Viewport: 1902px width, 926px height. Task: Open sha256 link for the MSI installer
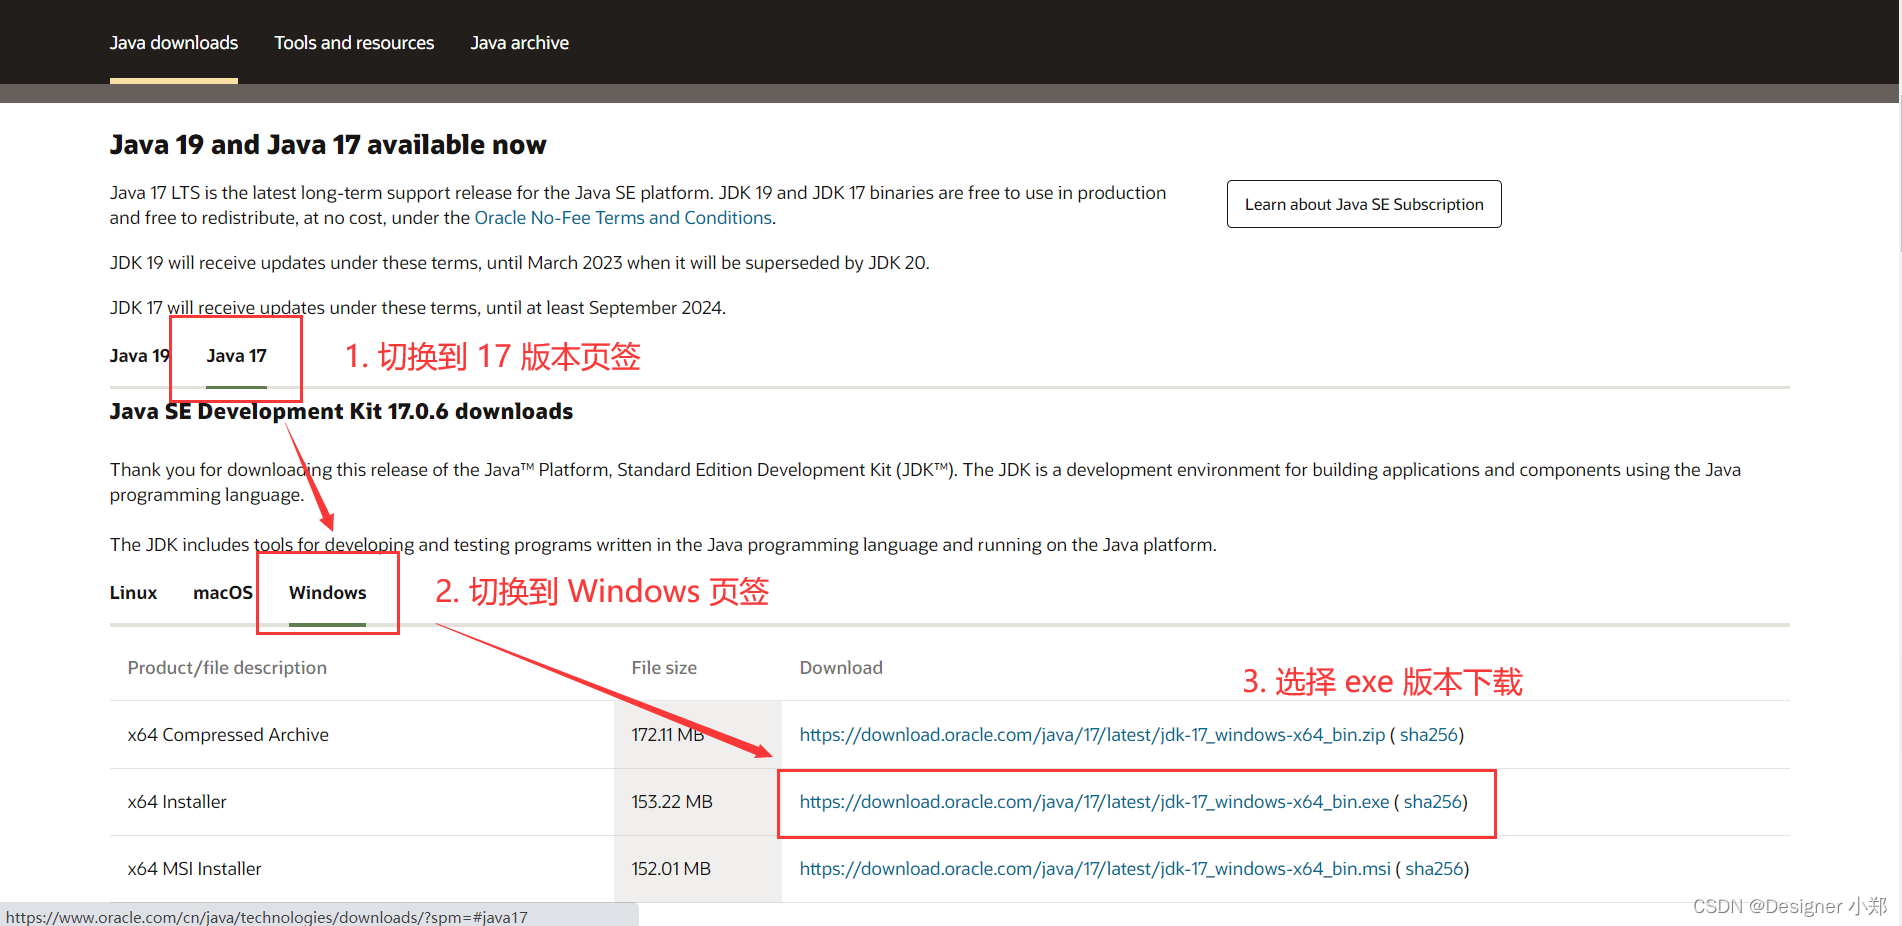tap(1434, 869)
